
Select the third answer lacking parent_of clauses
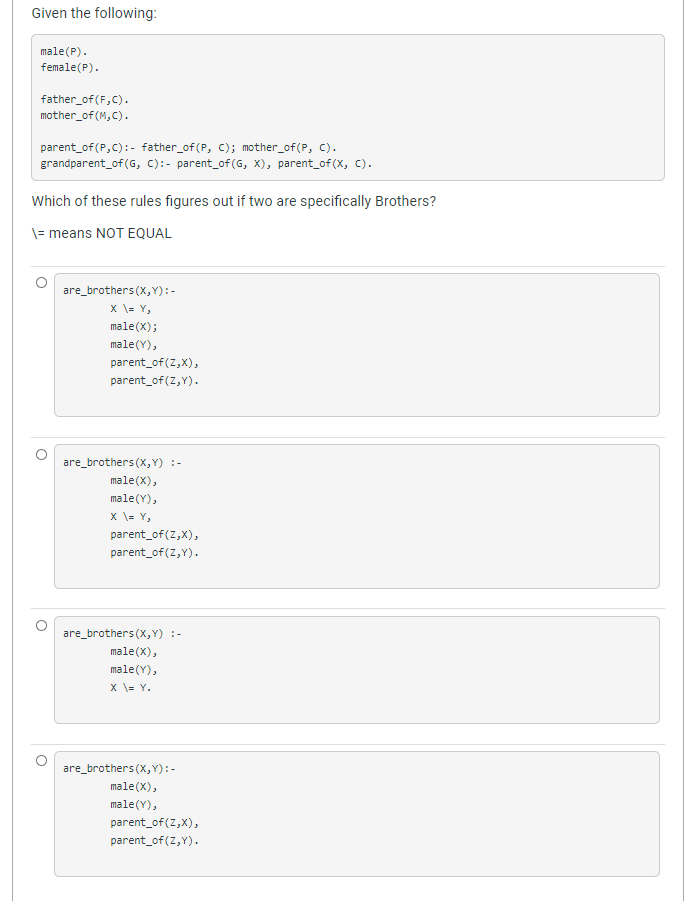point(41,624)
